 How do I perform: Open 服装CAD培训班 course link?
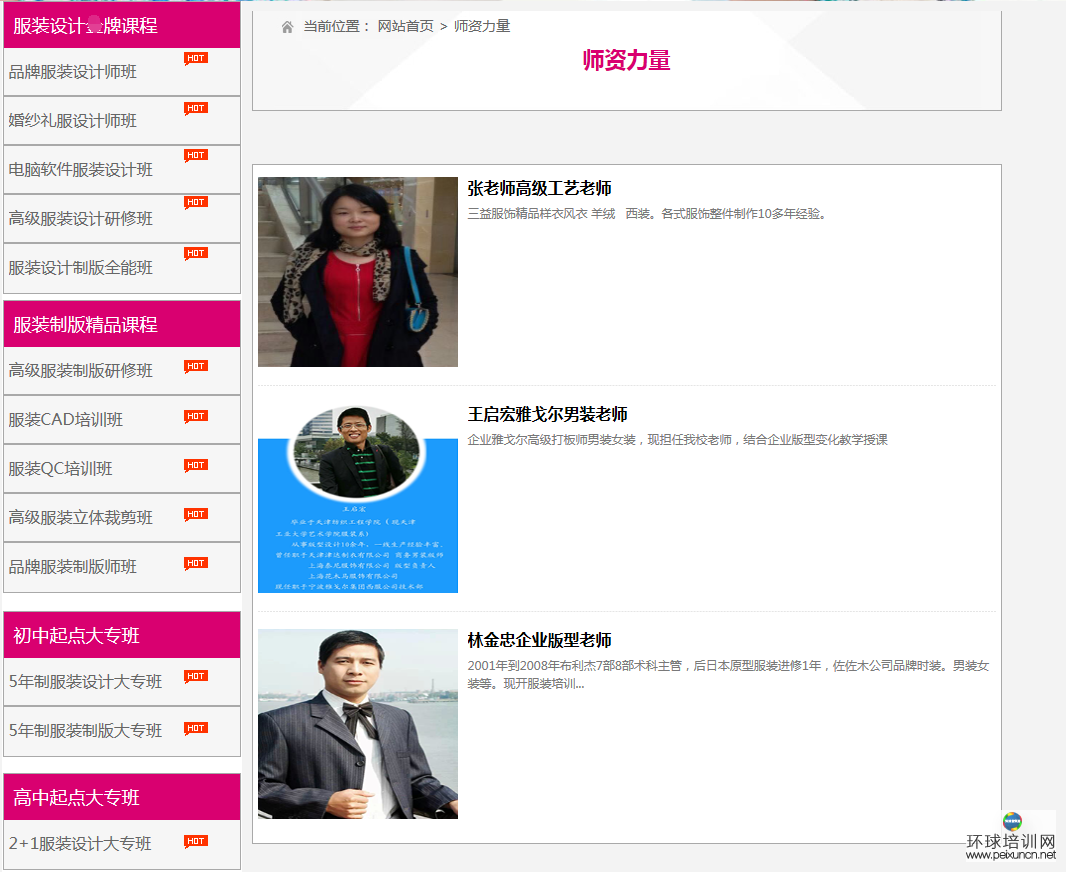65,420
